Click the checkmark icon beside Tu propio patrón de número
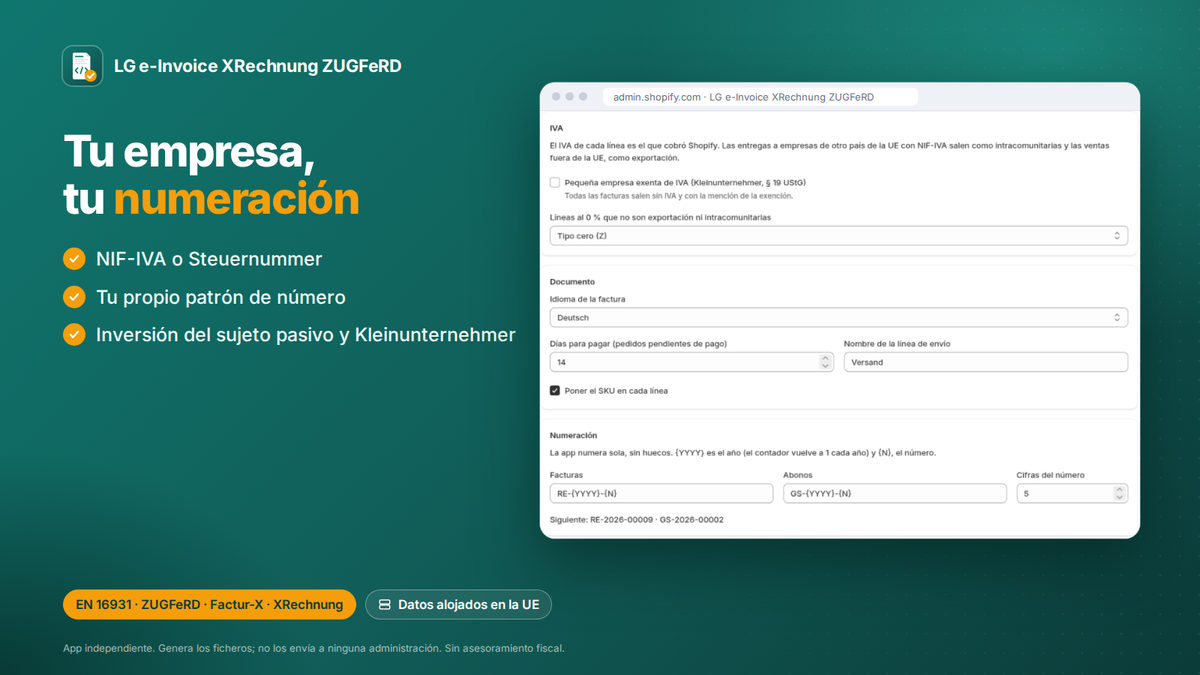 point(74,297)
